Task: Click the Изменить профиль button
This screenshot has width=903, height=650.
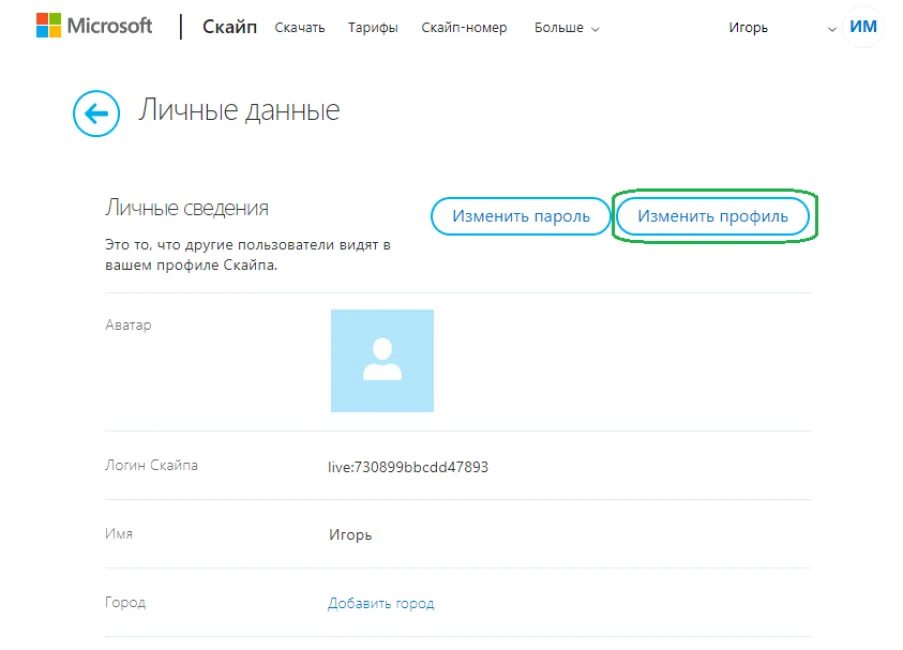Action: [713, 216]
